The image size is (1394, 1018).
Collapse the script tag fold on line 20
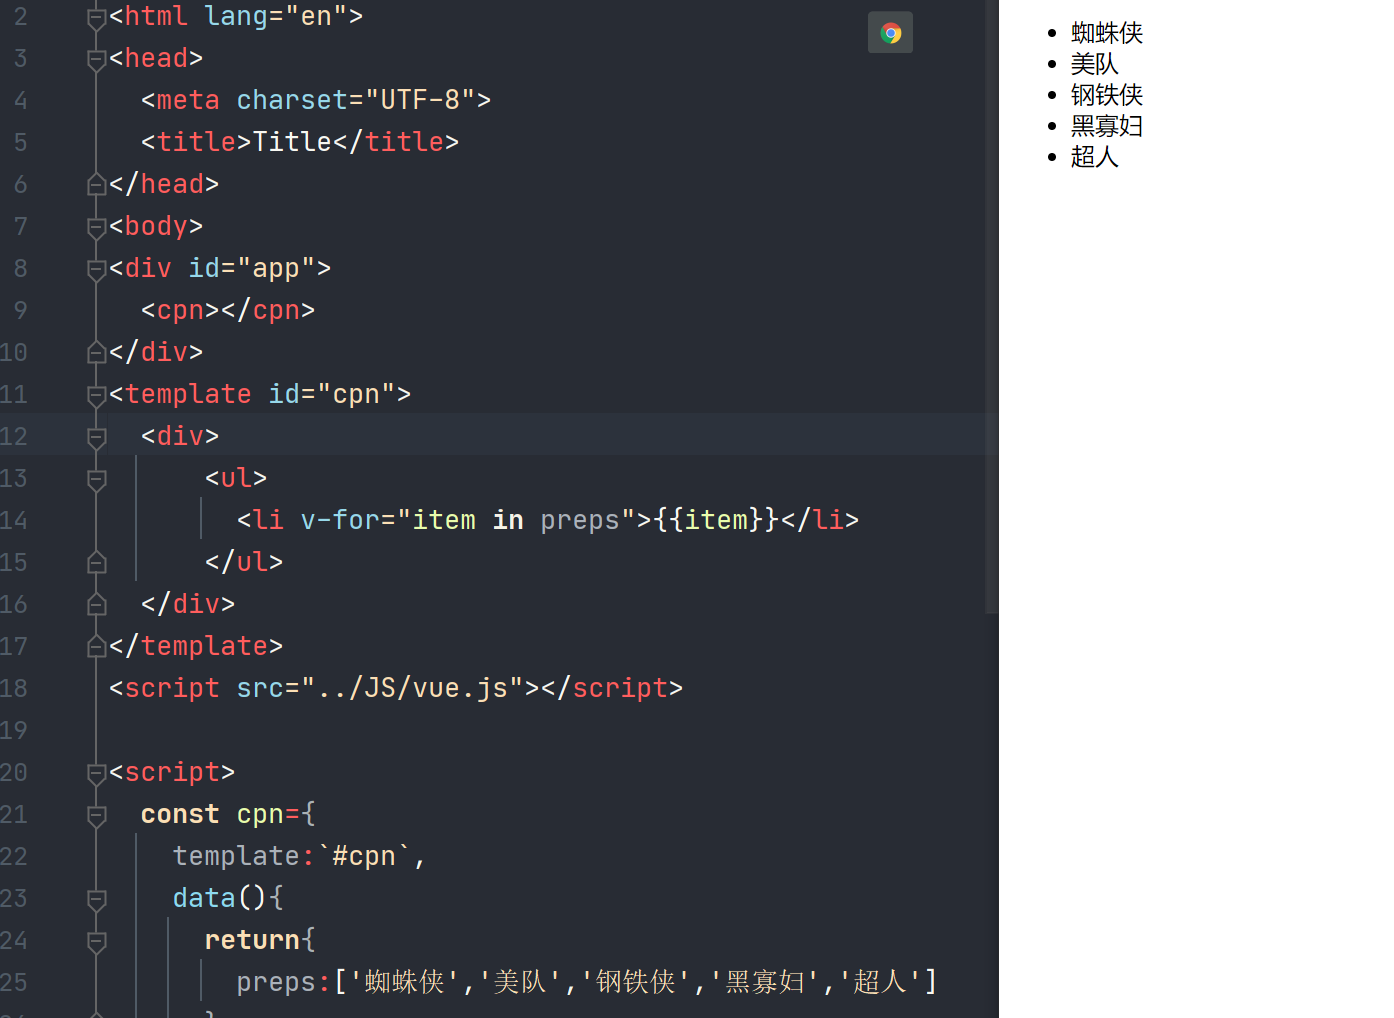tap(97, 774)
